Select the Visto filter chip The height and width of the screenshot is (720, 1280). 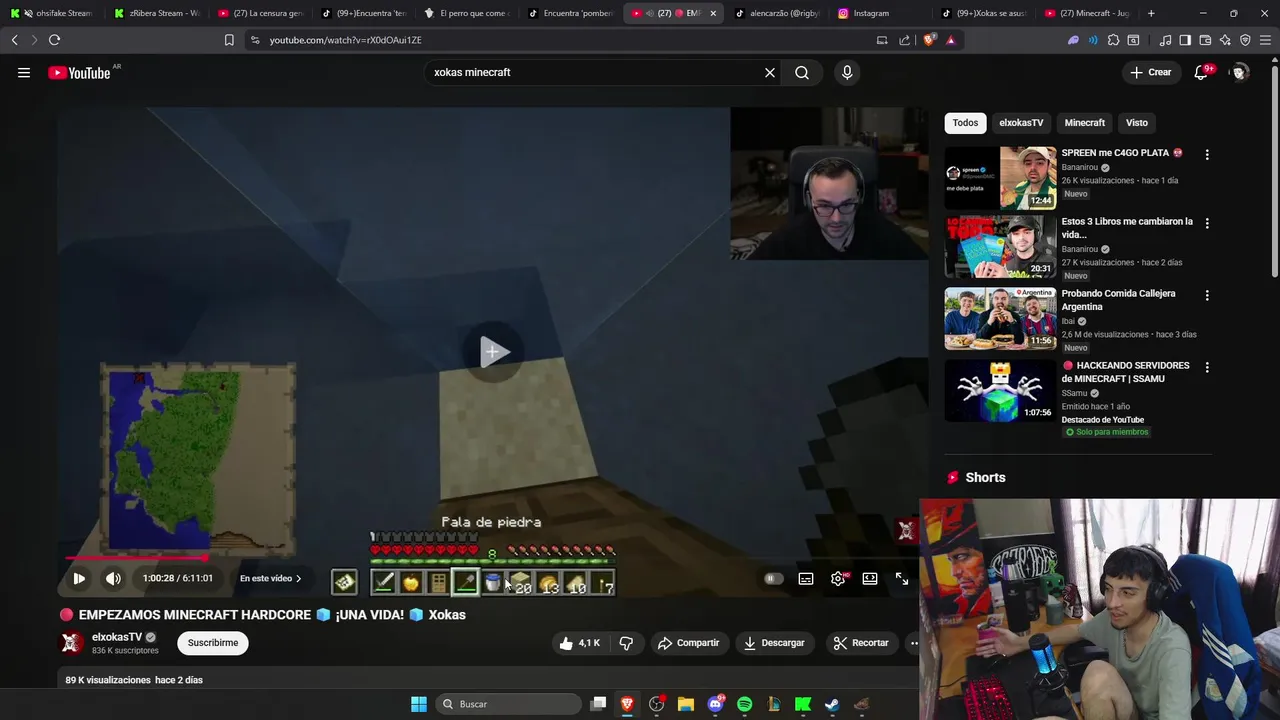tap(1137, 123)
